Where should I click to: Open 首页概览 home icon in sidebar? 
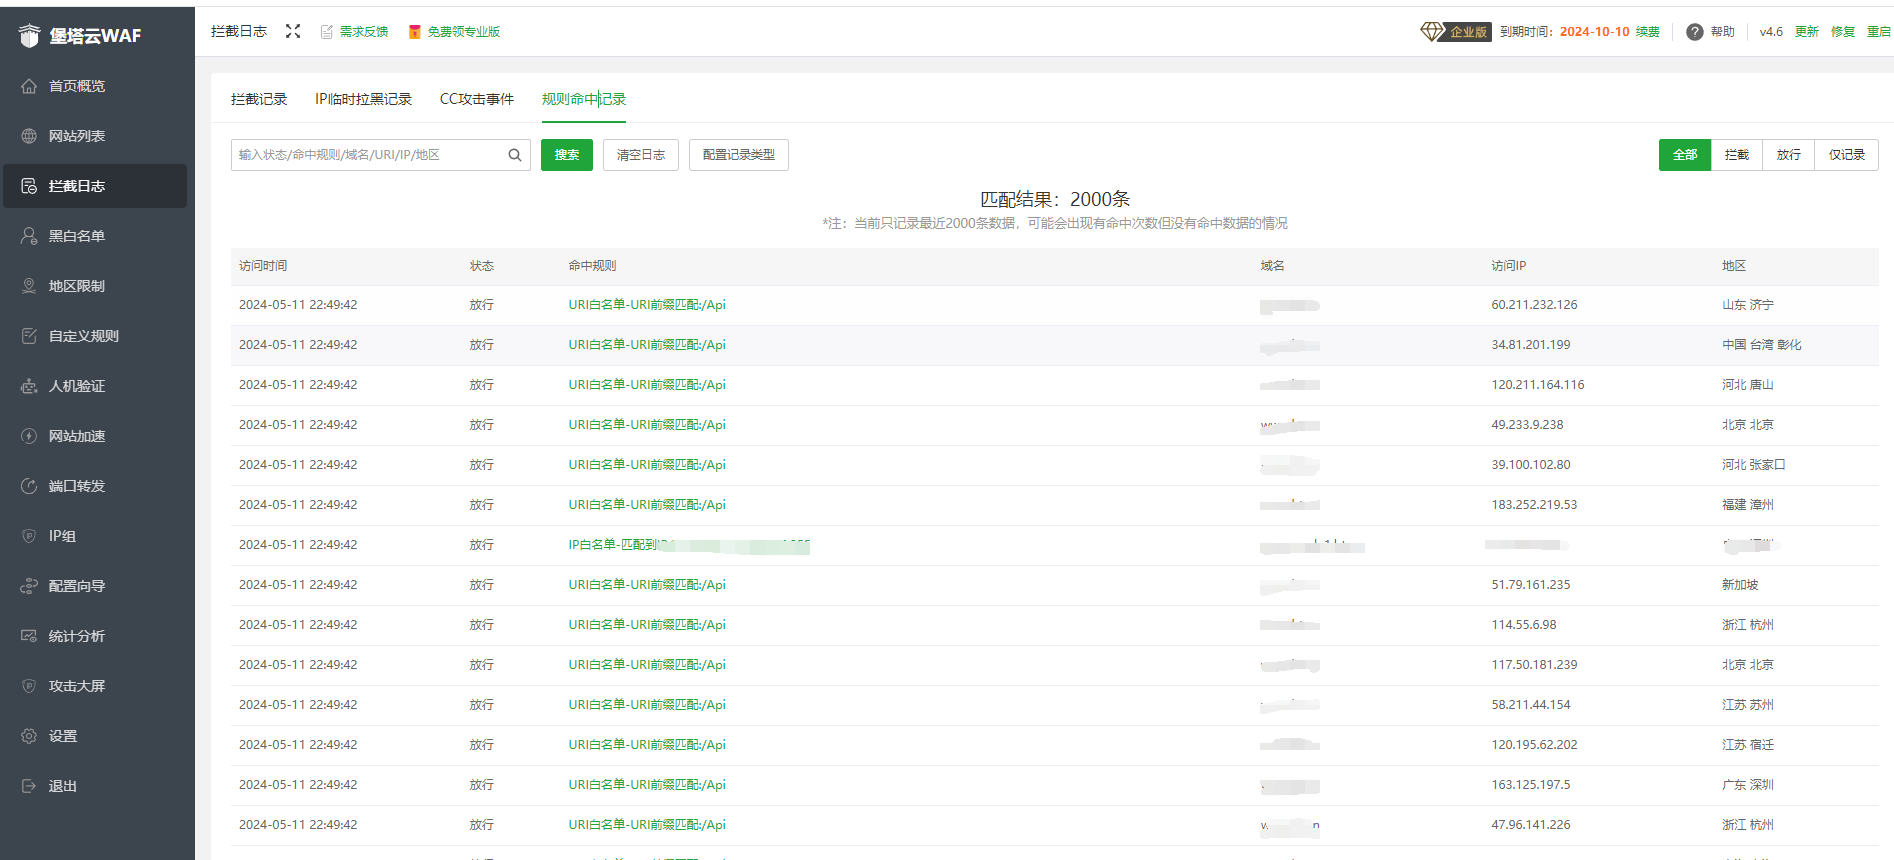pos(29,86)
